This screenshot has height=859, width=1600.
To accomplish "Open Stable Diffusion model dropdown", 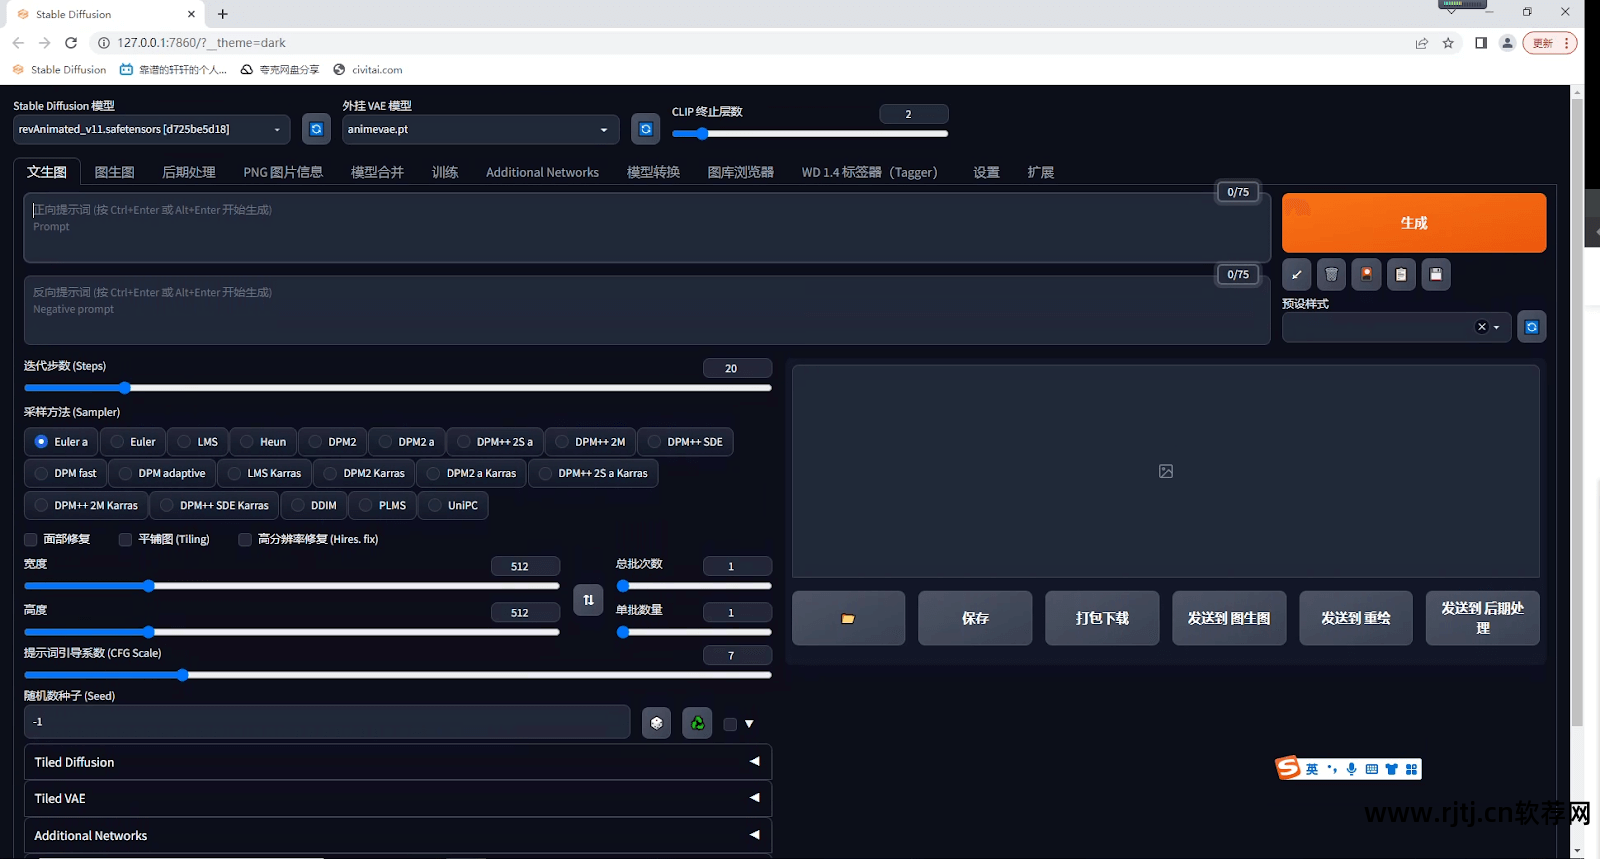I will coord(151,129).
